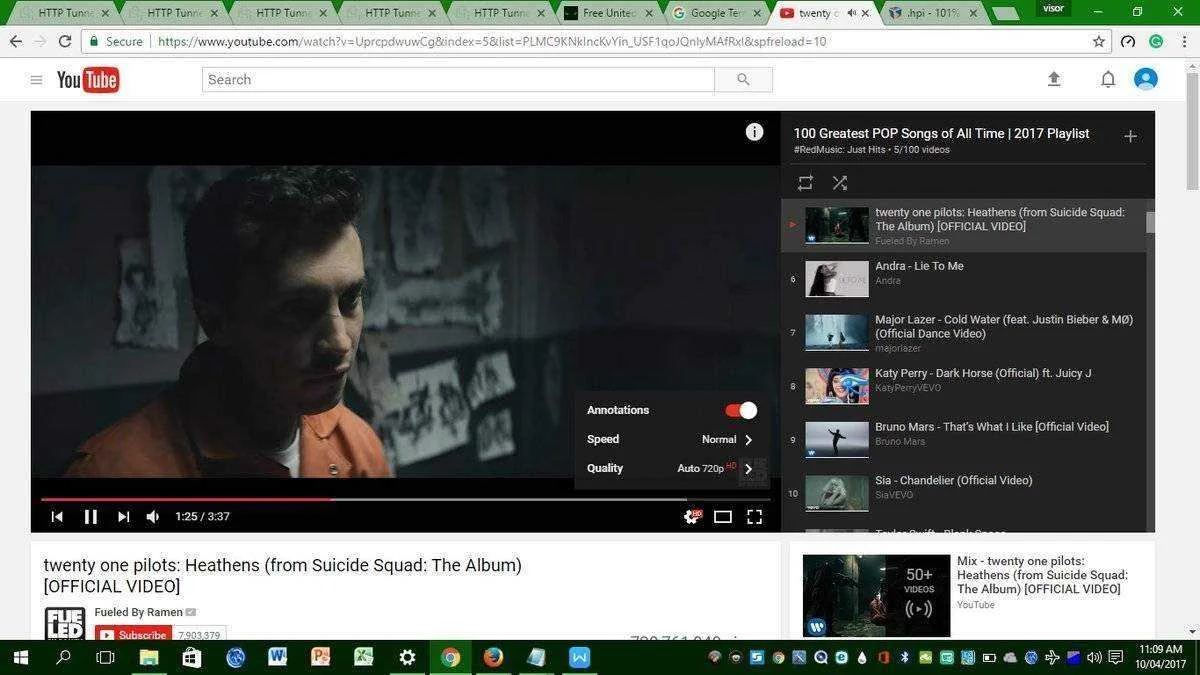The height and width of the screenshot is (675, 1200).
Task: Click the YouTube search input field
Action: pyautogui.click(x=458, y=80)
